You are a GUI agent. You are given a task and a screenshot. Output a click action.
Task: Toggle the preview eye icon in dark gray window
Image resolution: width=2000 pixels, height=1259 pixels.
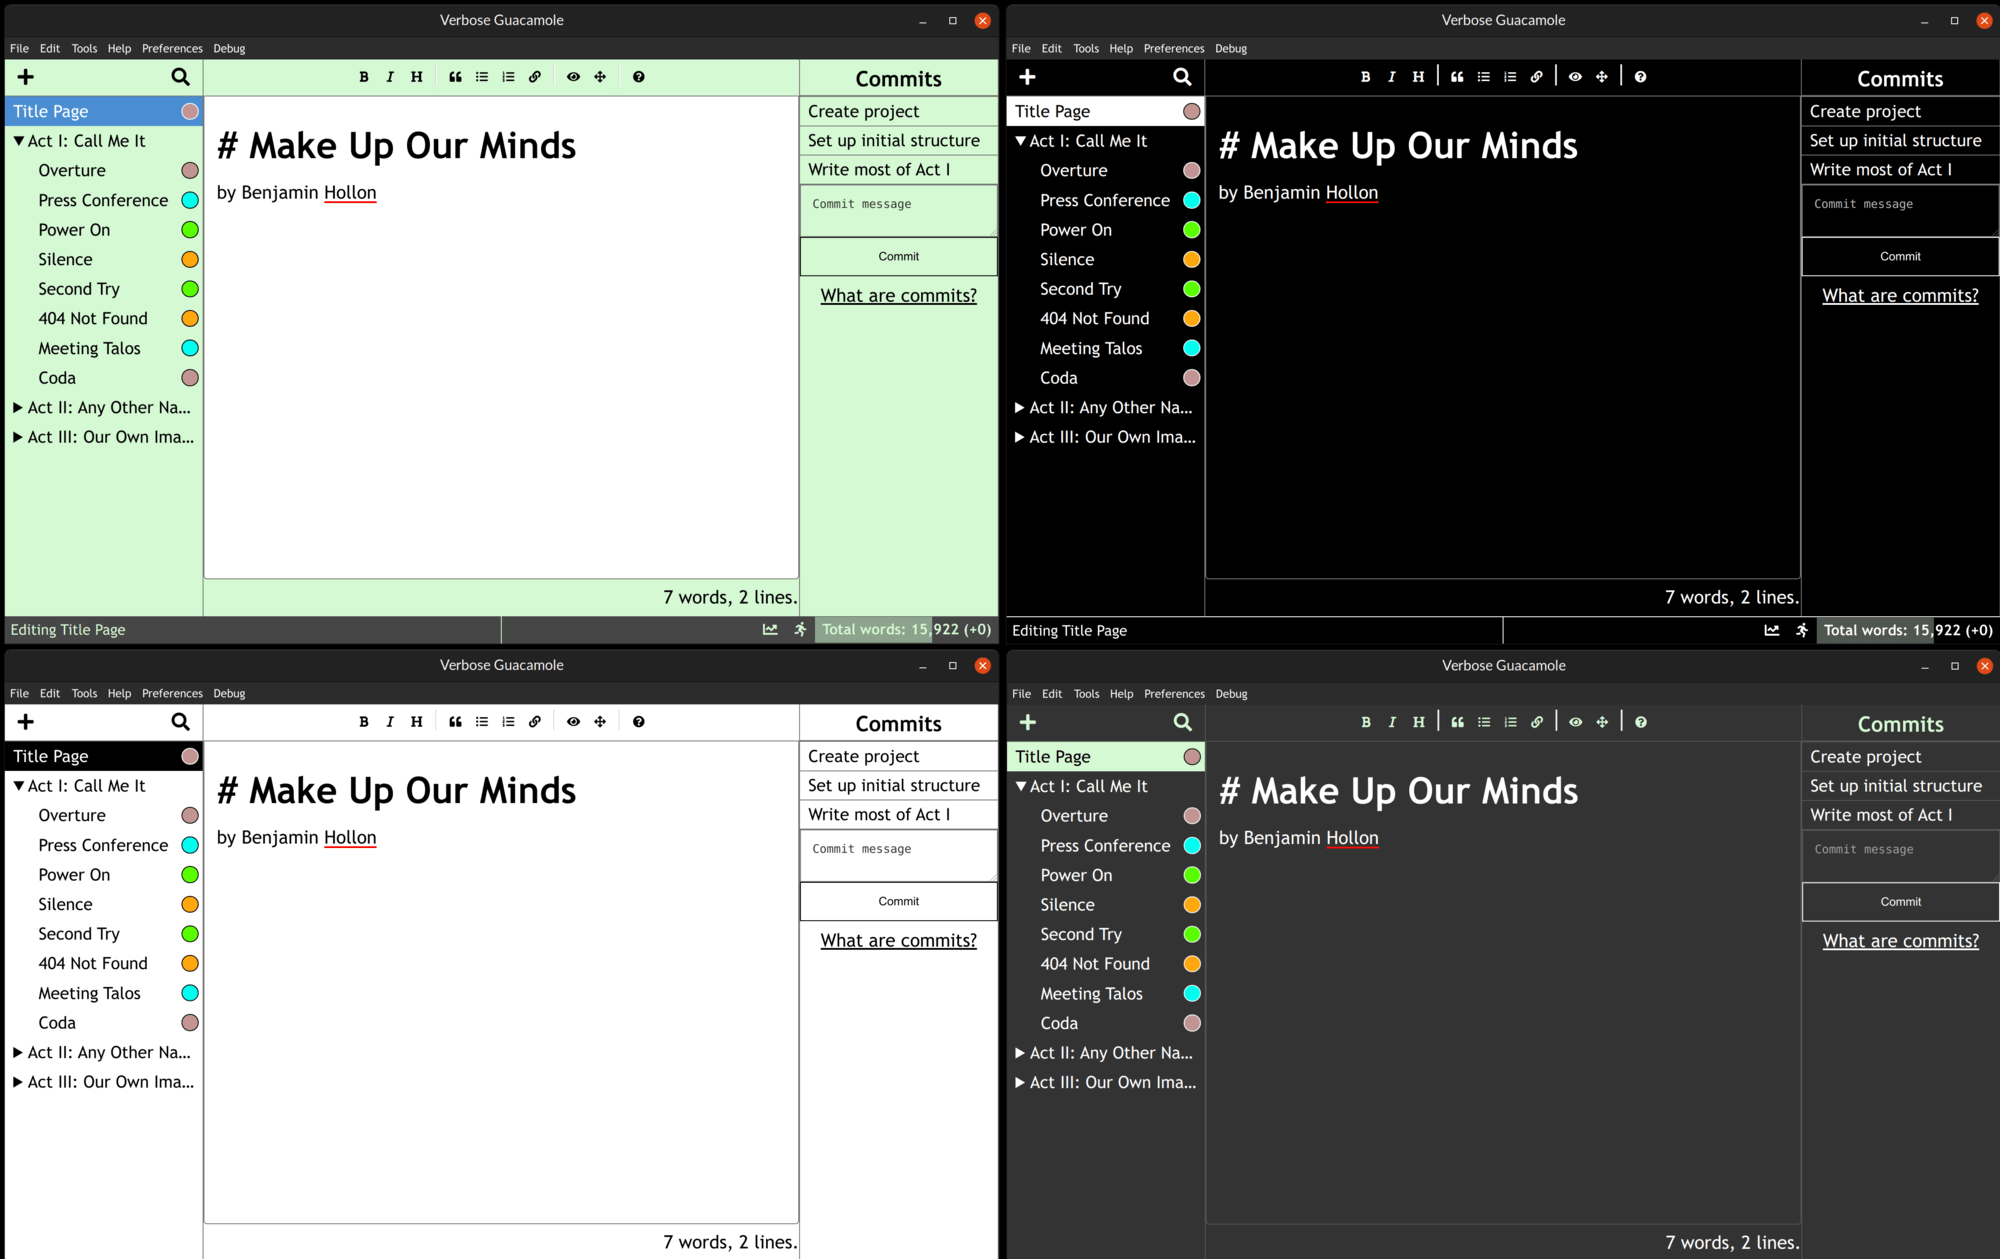1575,722
